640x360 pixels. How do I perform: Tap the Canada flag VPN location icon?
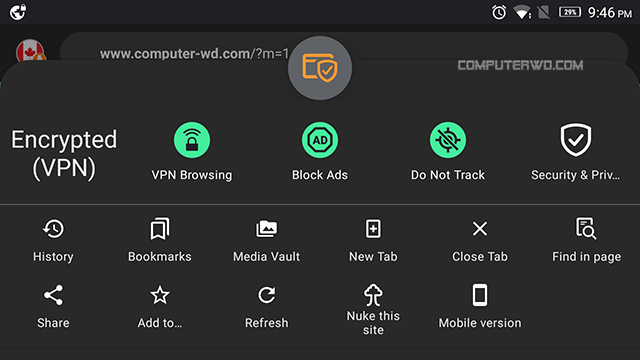point(30,51)
